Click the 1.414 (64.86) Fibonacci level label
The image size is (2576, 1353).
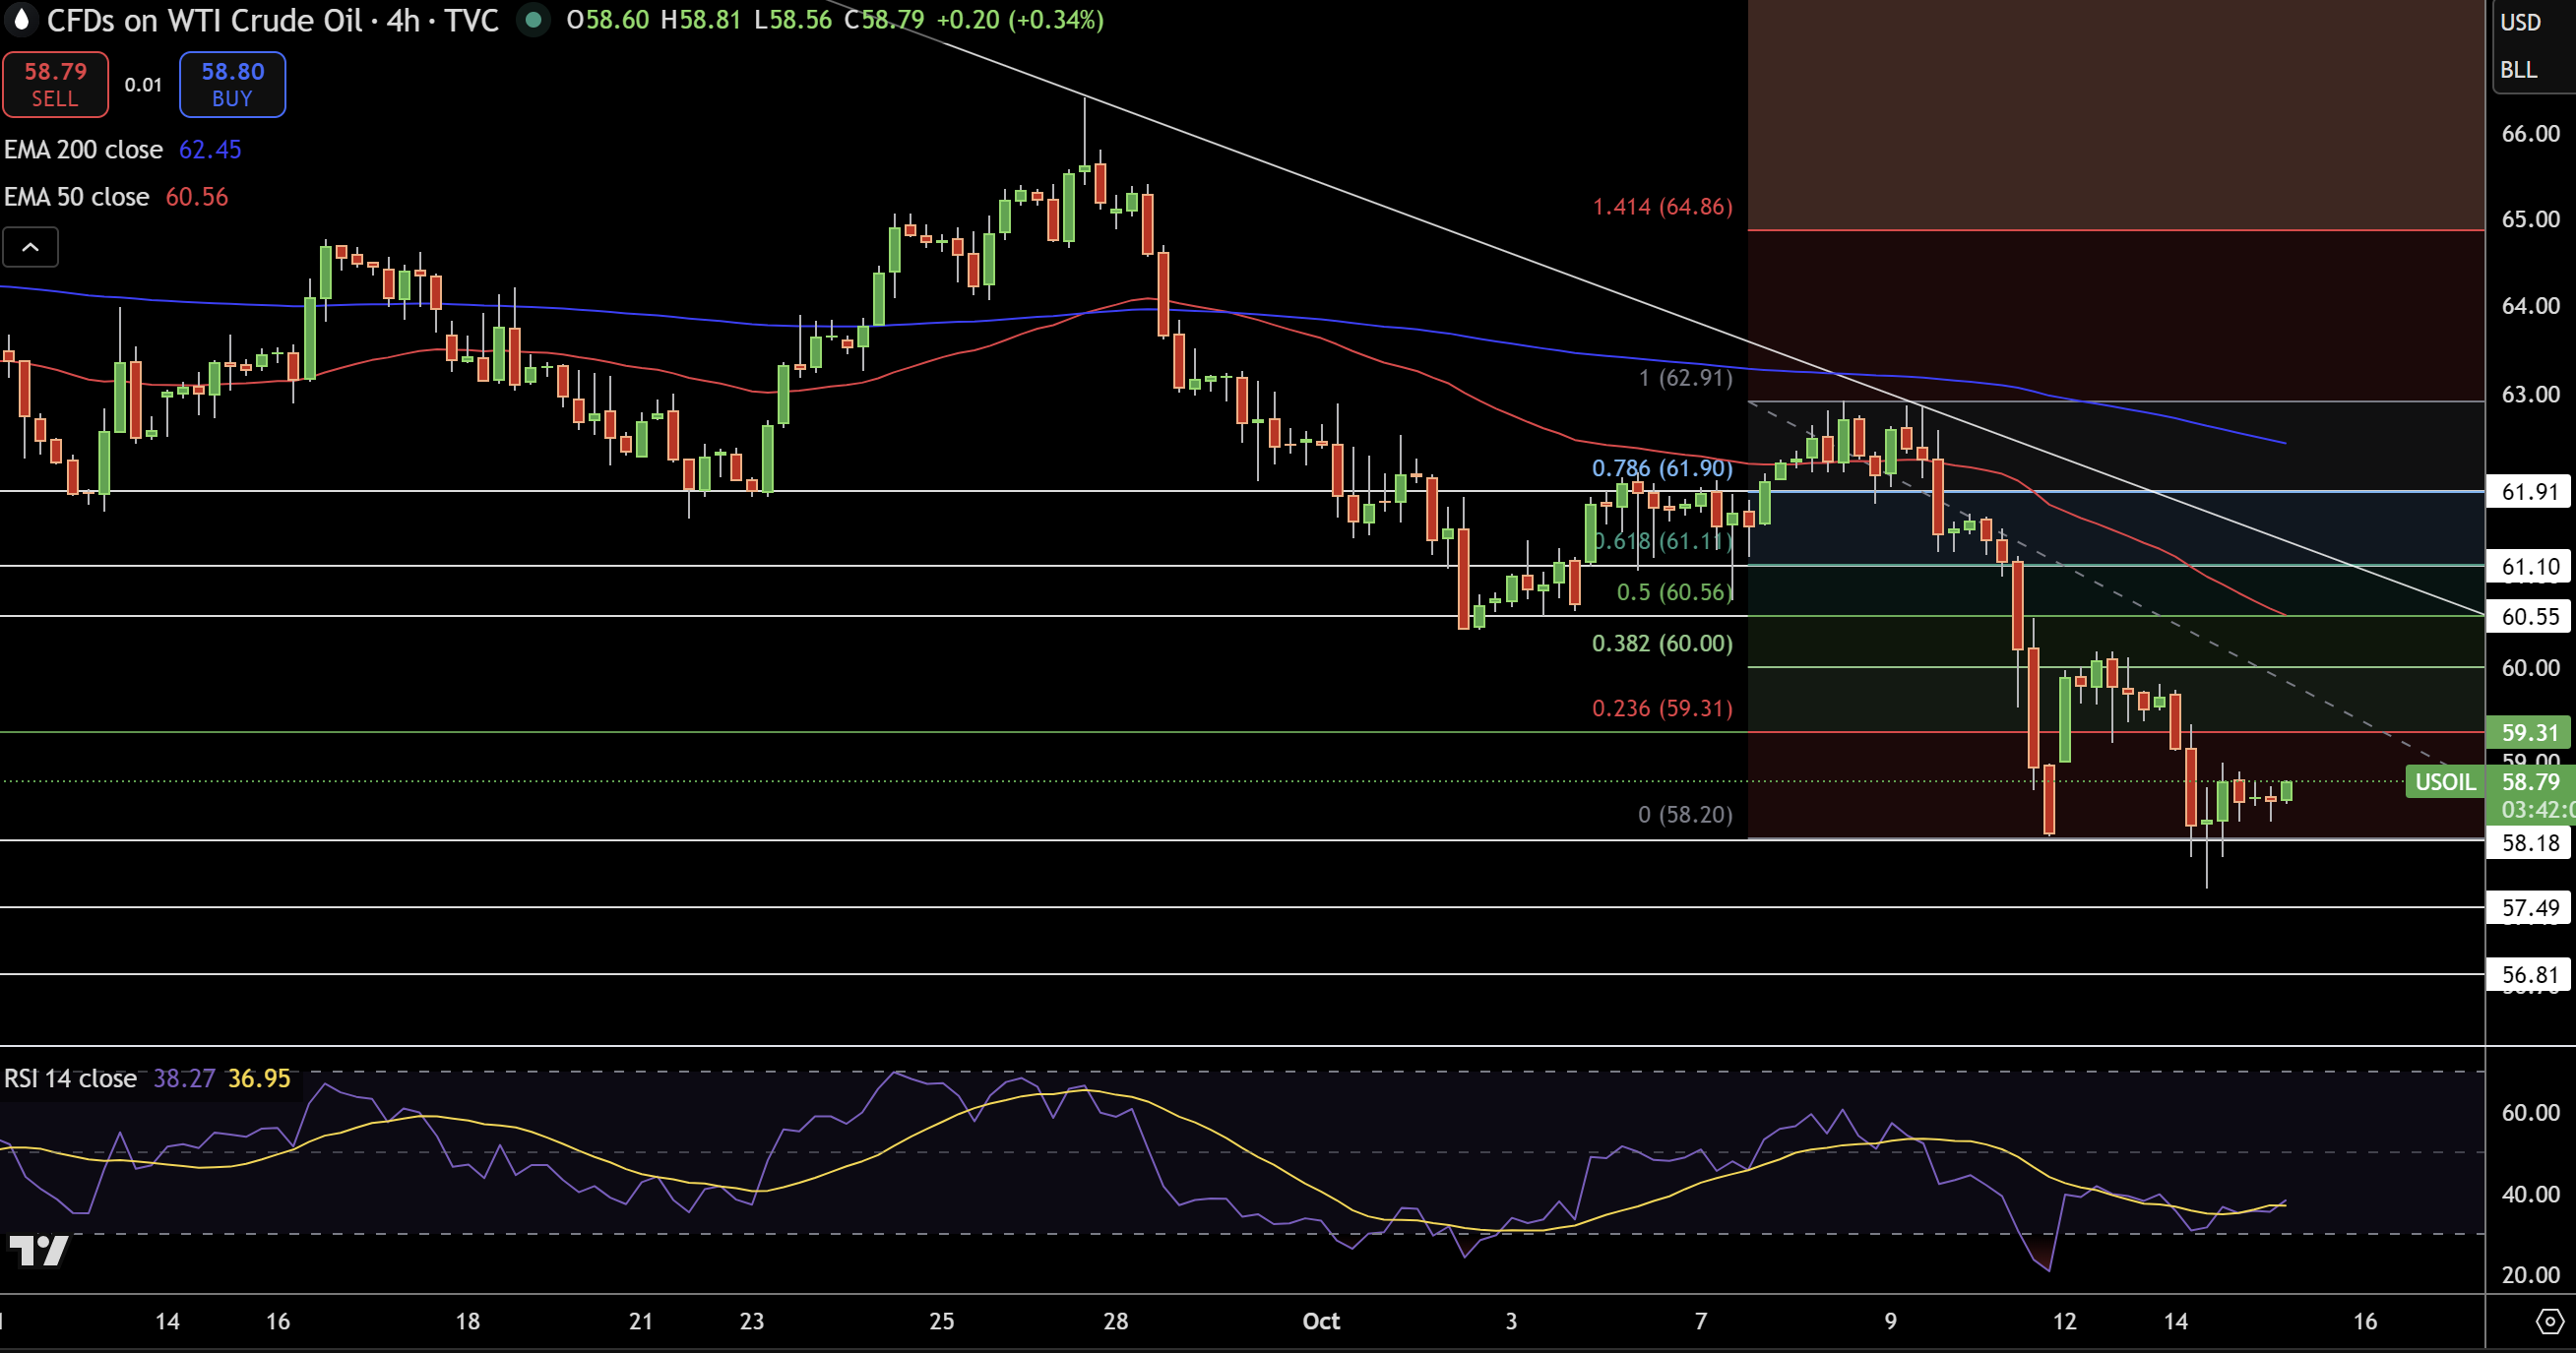[x=1662, y=207]
